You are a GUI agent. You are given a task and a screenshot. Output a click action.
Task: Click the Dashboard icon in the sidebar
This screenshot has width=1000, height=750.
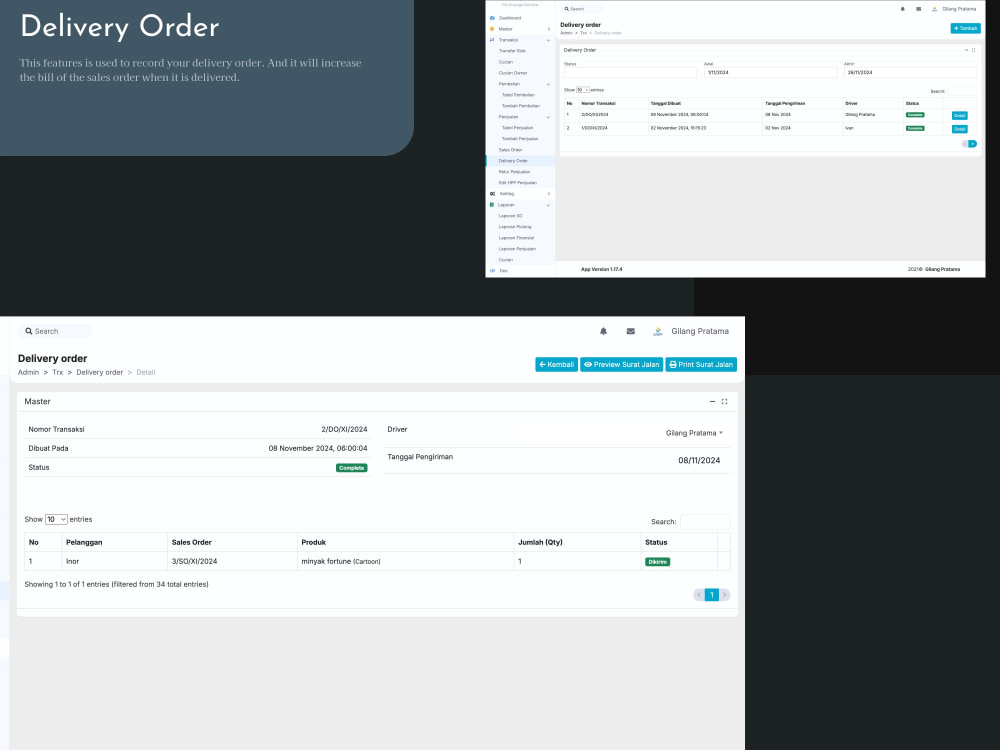[492, 18]
